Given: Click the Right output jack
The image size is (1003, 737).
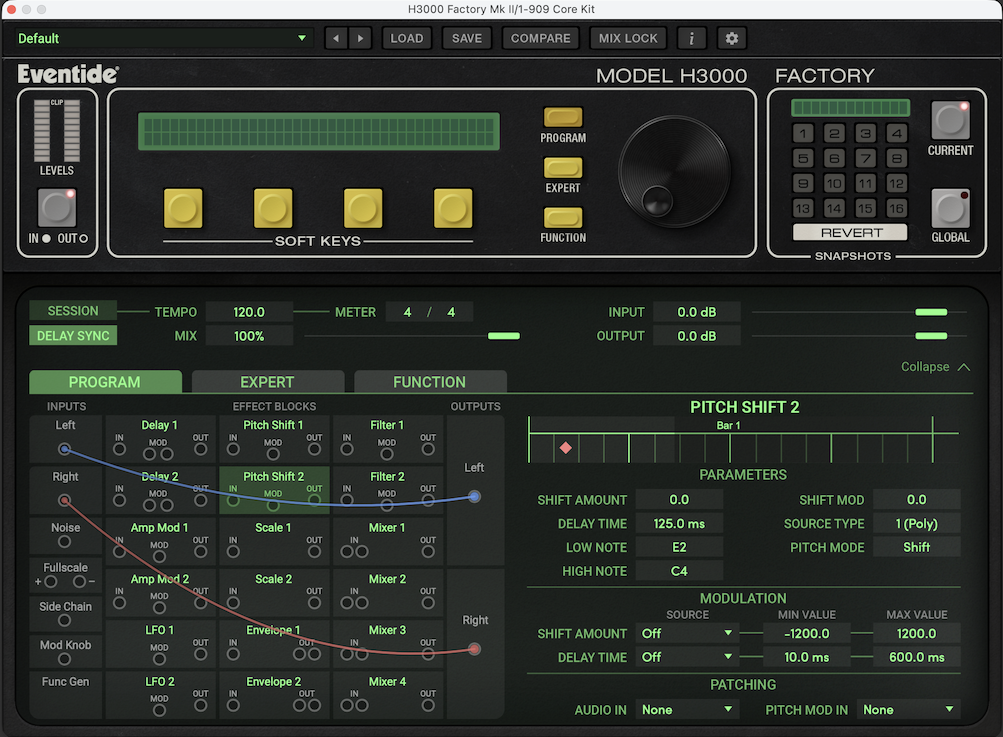Looking at the screenshot, I should [x=474, y=649].
